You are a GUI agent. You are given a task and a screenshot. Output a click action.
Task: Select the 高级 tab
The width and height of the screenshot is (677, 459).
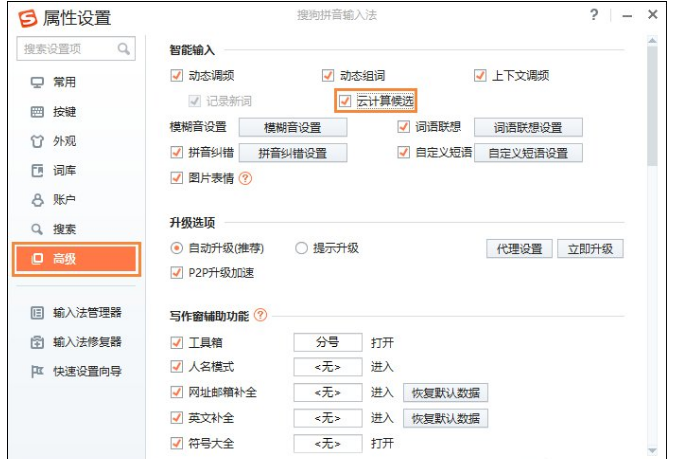coord(76,259)
